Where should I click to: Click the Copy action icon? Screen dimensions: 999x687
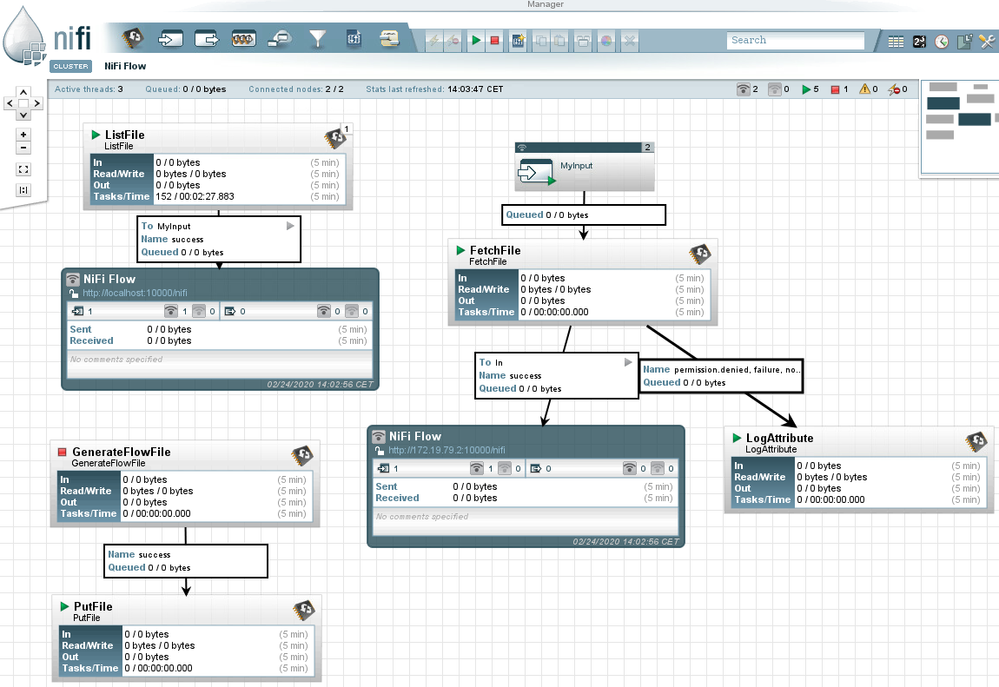click(x=540, y=41)
